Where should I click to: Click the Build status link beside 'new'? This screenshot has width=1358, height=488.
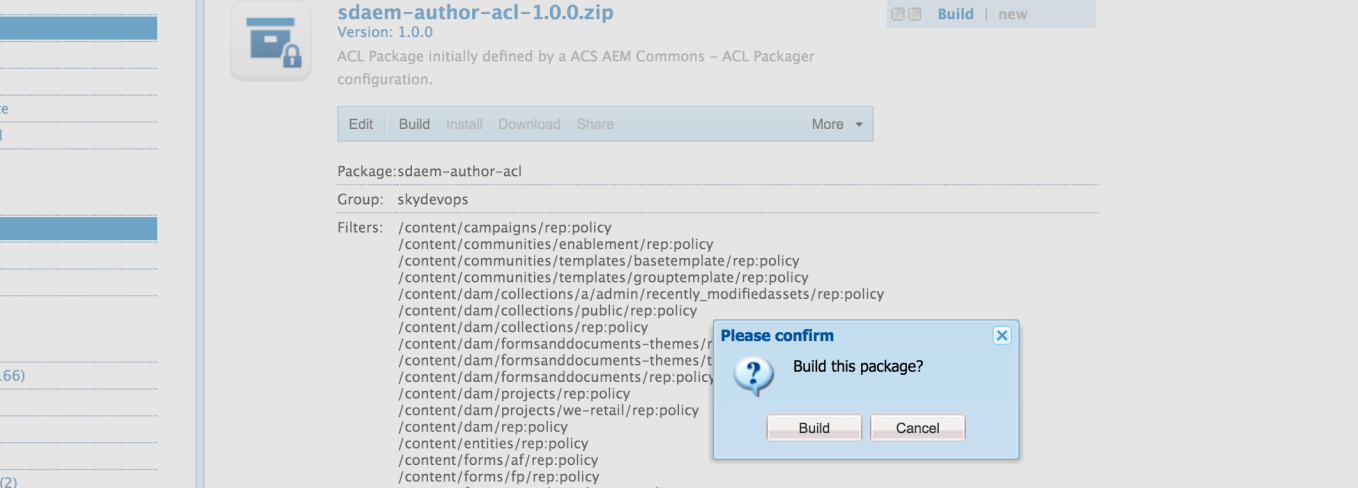[x=955, y=14]
